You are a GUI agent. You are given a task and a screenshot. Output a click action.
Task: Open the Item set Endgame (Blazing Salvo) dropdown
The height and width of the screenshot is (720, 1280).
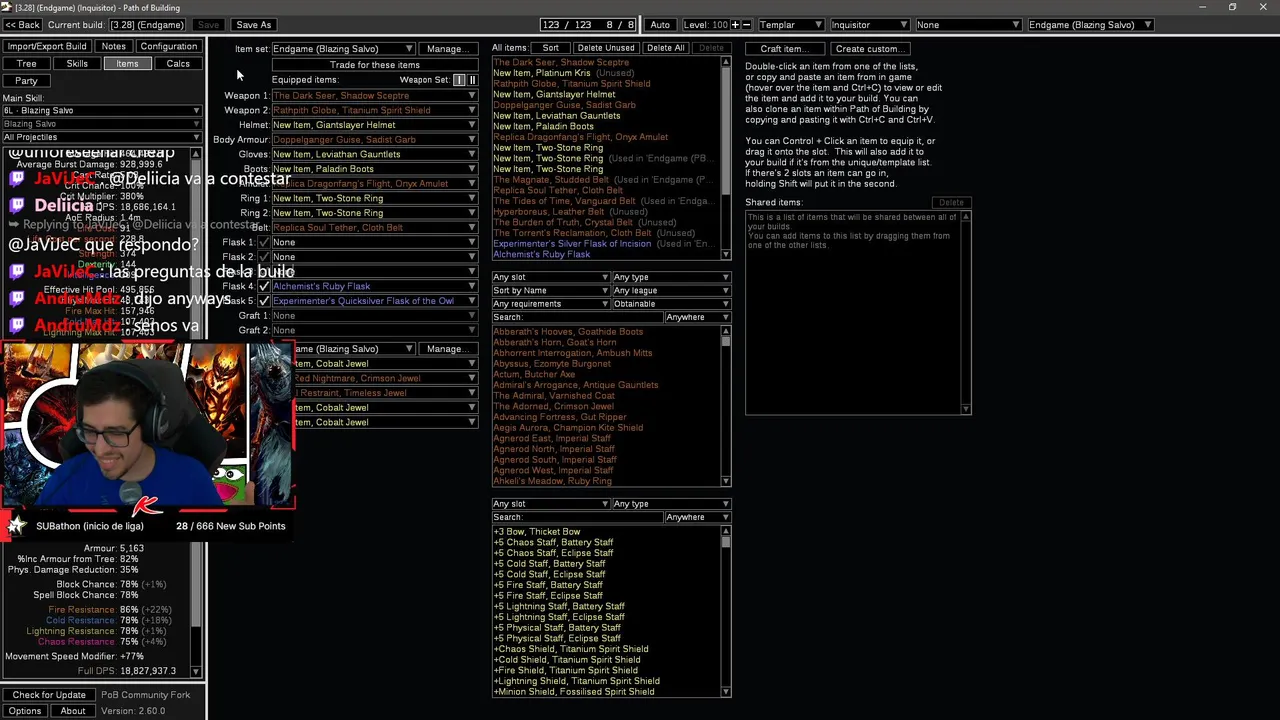tap(343, 49)
